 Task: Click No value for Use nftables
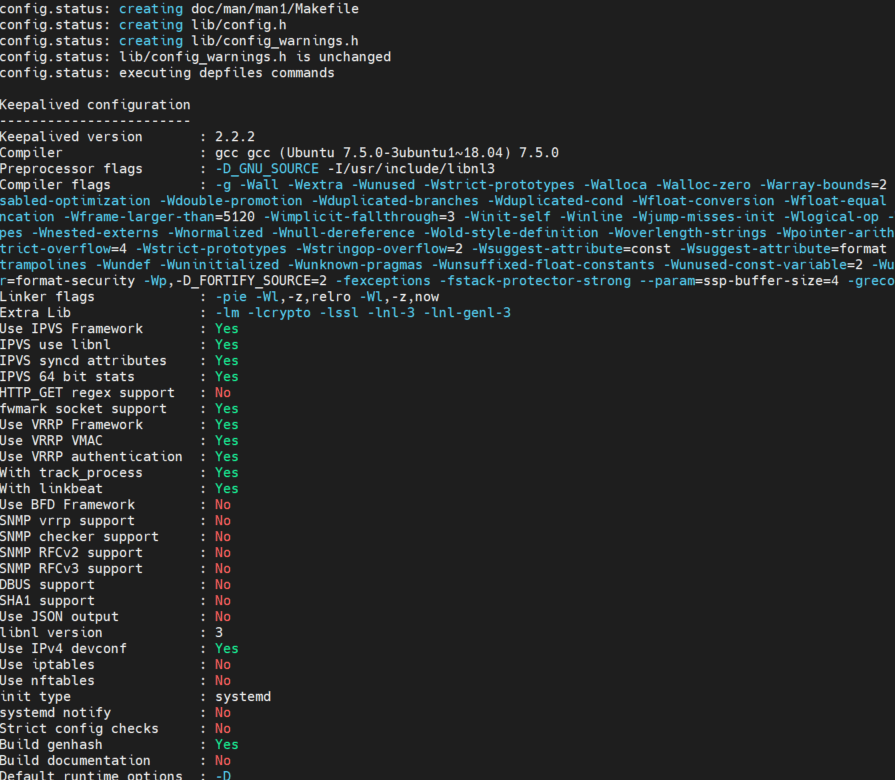[223, 680]
